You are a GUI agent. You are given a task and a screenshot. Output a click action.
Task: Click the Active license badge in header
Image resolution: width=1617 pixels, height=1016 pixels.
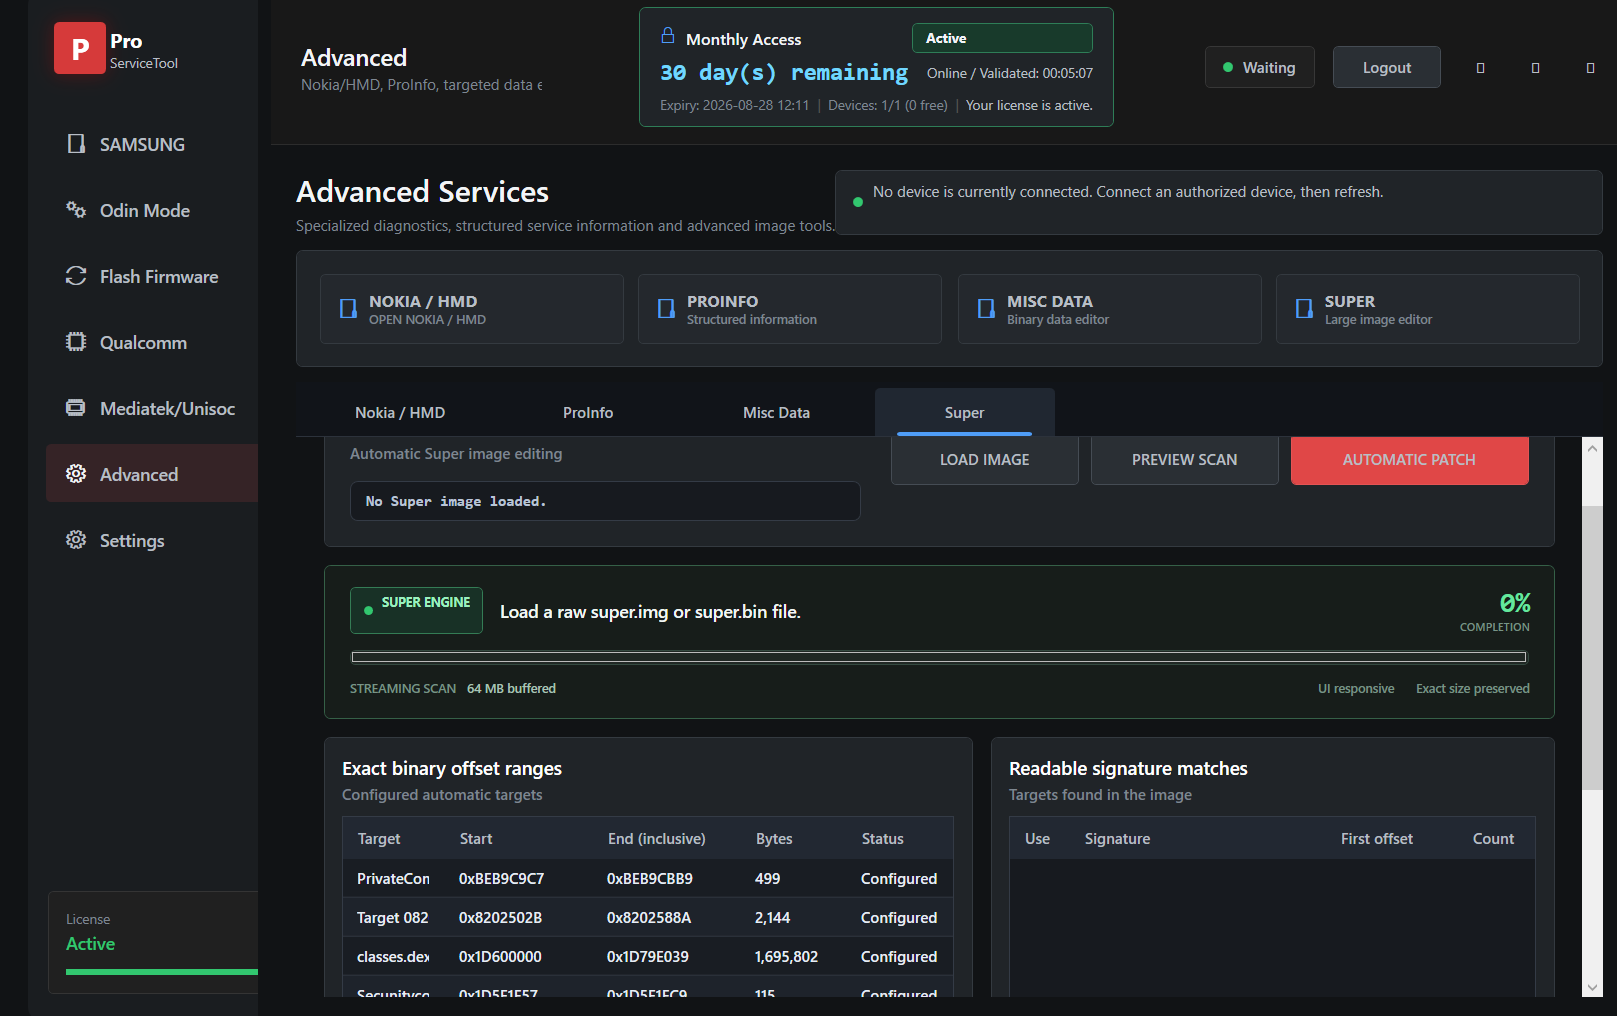(1002, 38)
